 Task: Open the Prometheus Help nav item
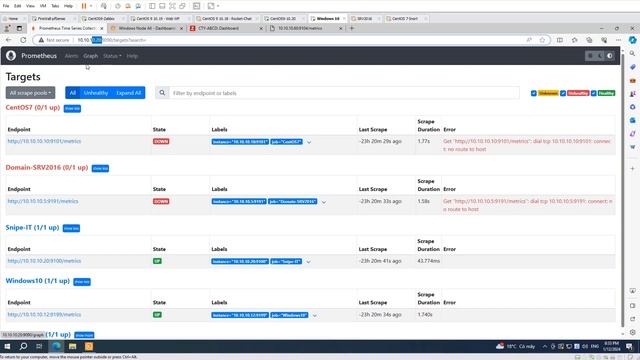(132, 56)
